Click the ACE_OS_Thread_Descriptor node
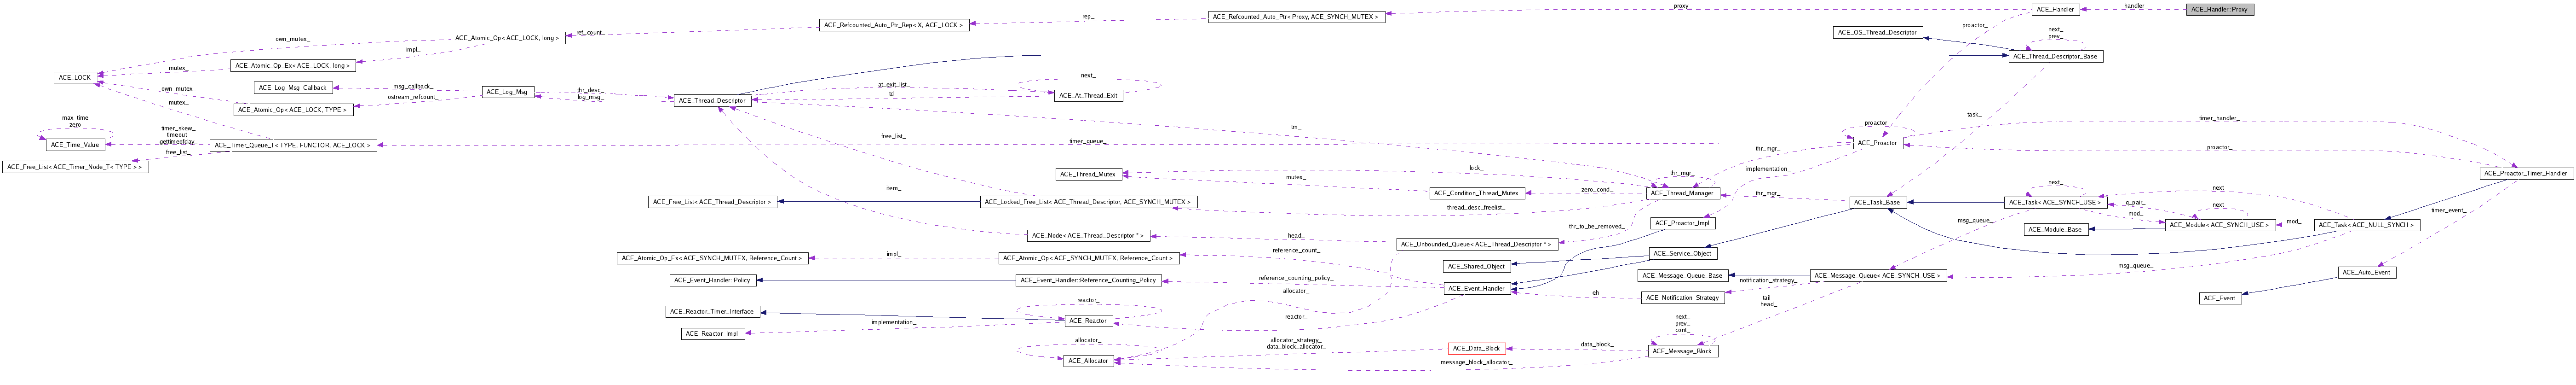 1877,32
